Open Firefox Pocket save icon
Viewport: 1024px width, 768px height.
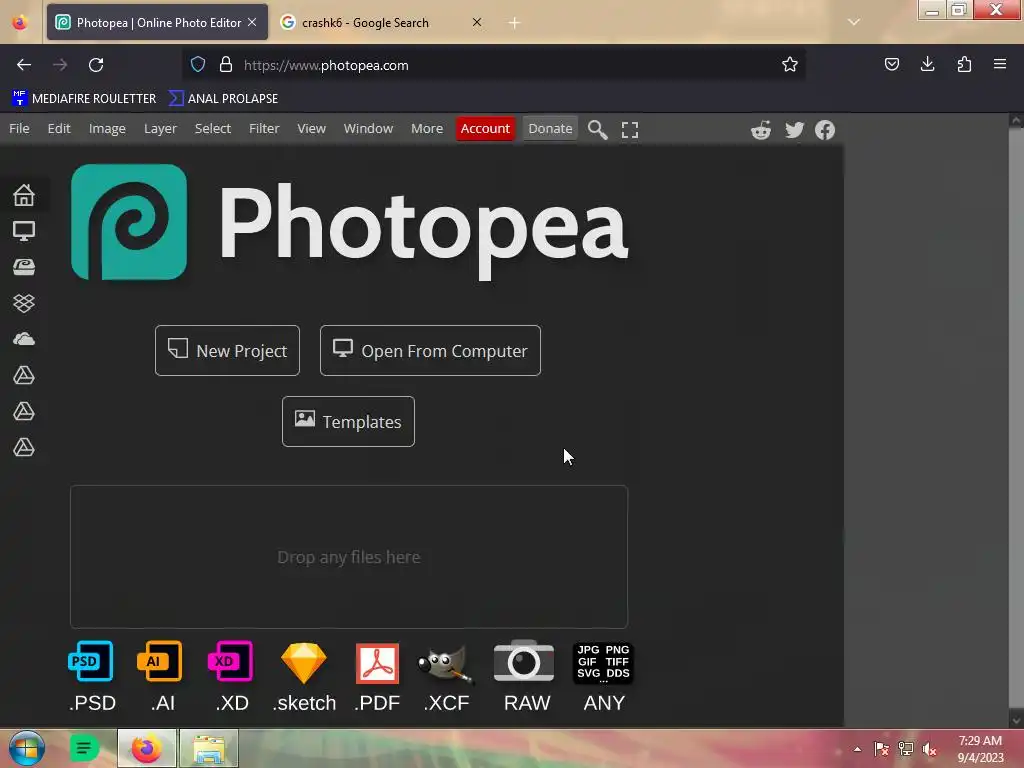tap(891, 64)
